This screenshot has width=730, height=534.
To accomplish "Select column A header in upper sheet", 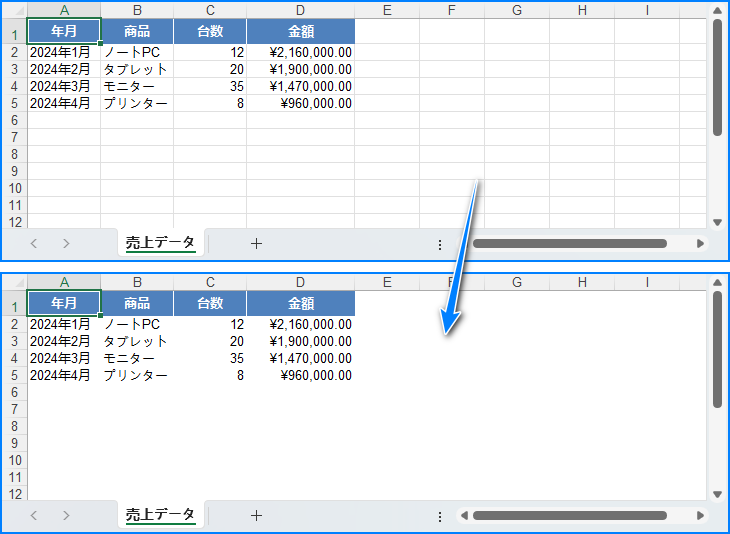I will point(64,10).
